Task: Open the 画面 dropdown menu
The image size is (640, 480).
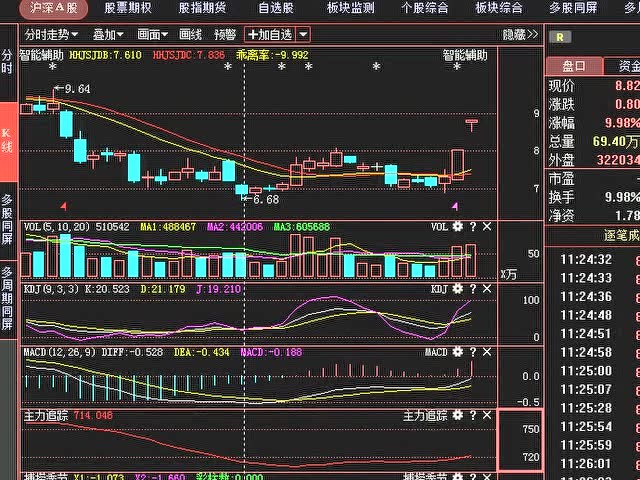Action: (x=152, y=35)
